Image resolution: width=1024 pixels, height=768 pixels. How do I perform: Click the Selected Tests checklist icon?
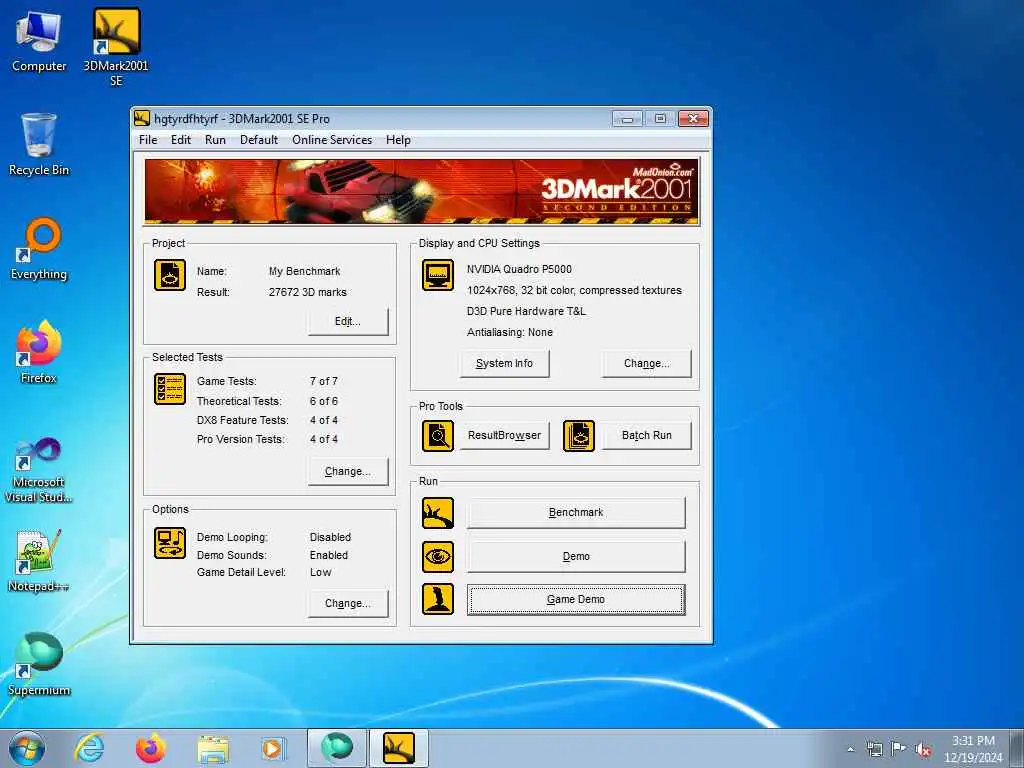[170, 389]
